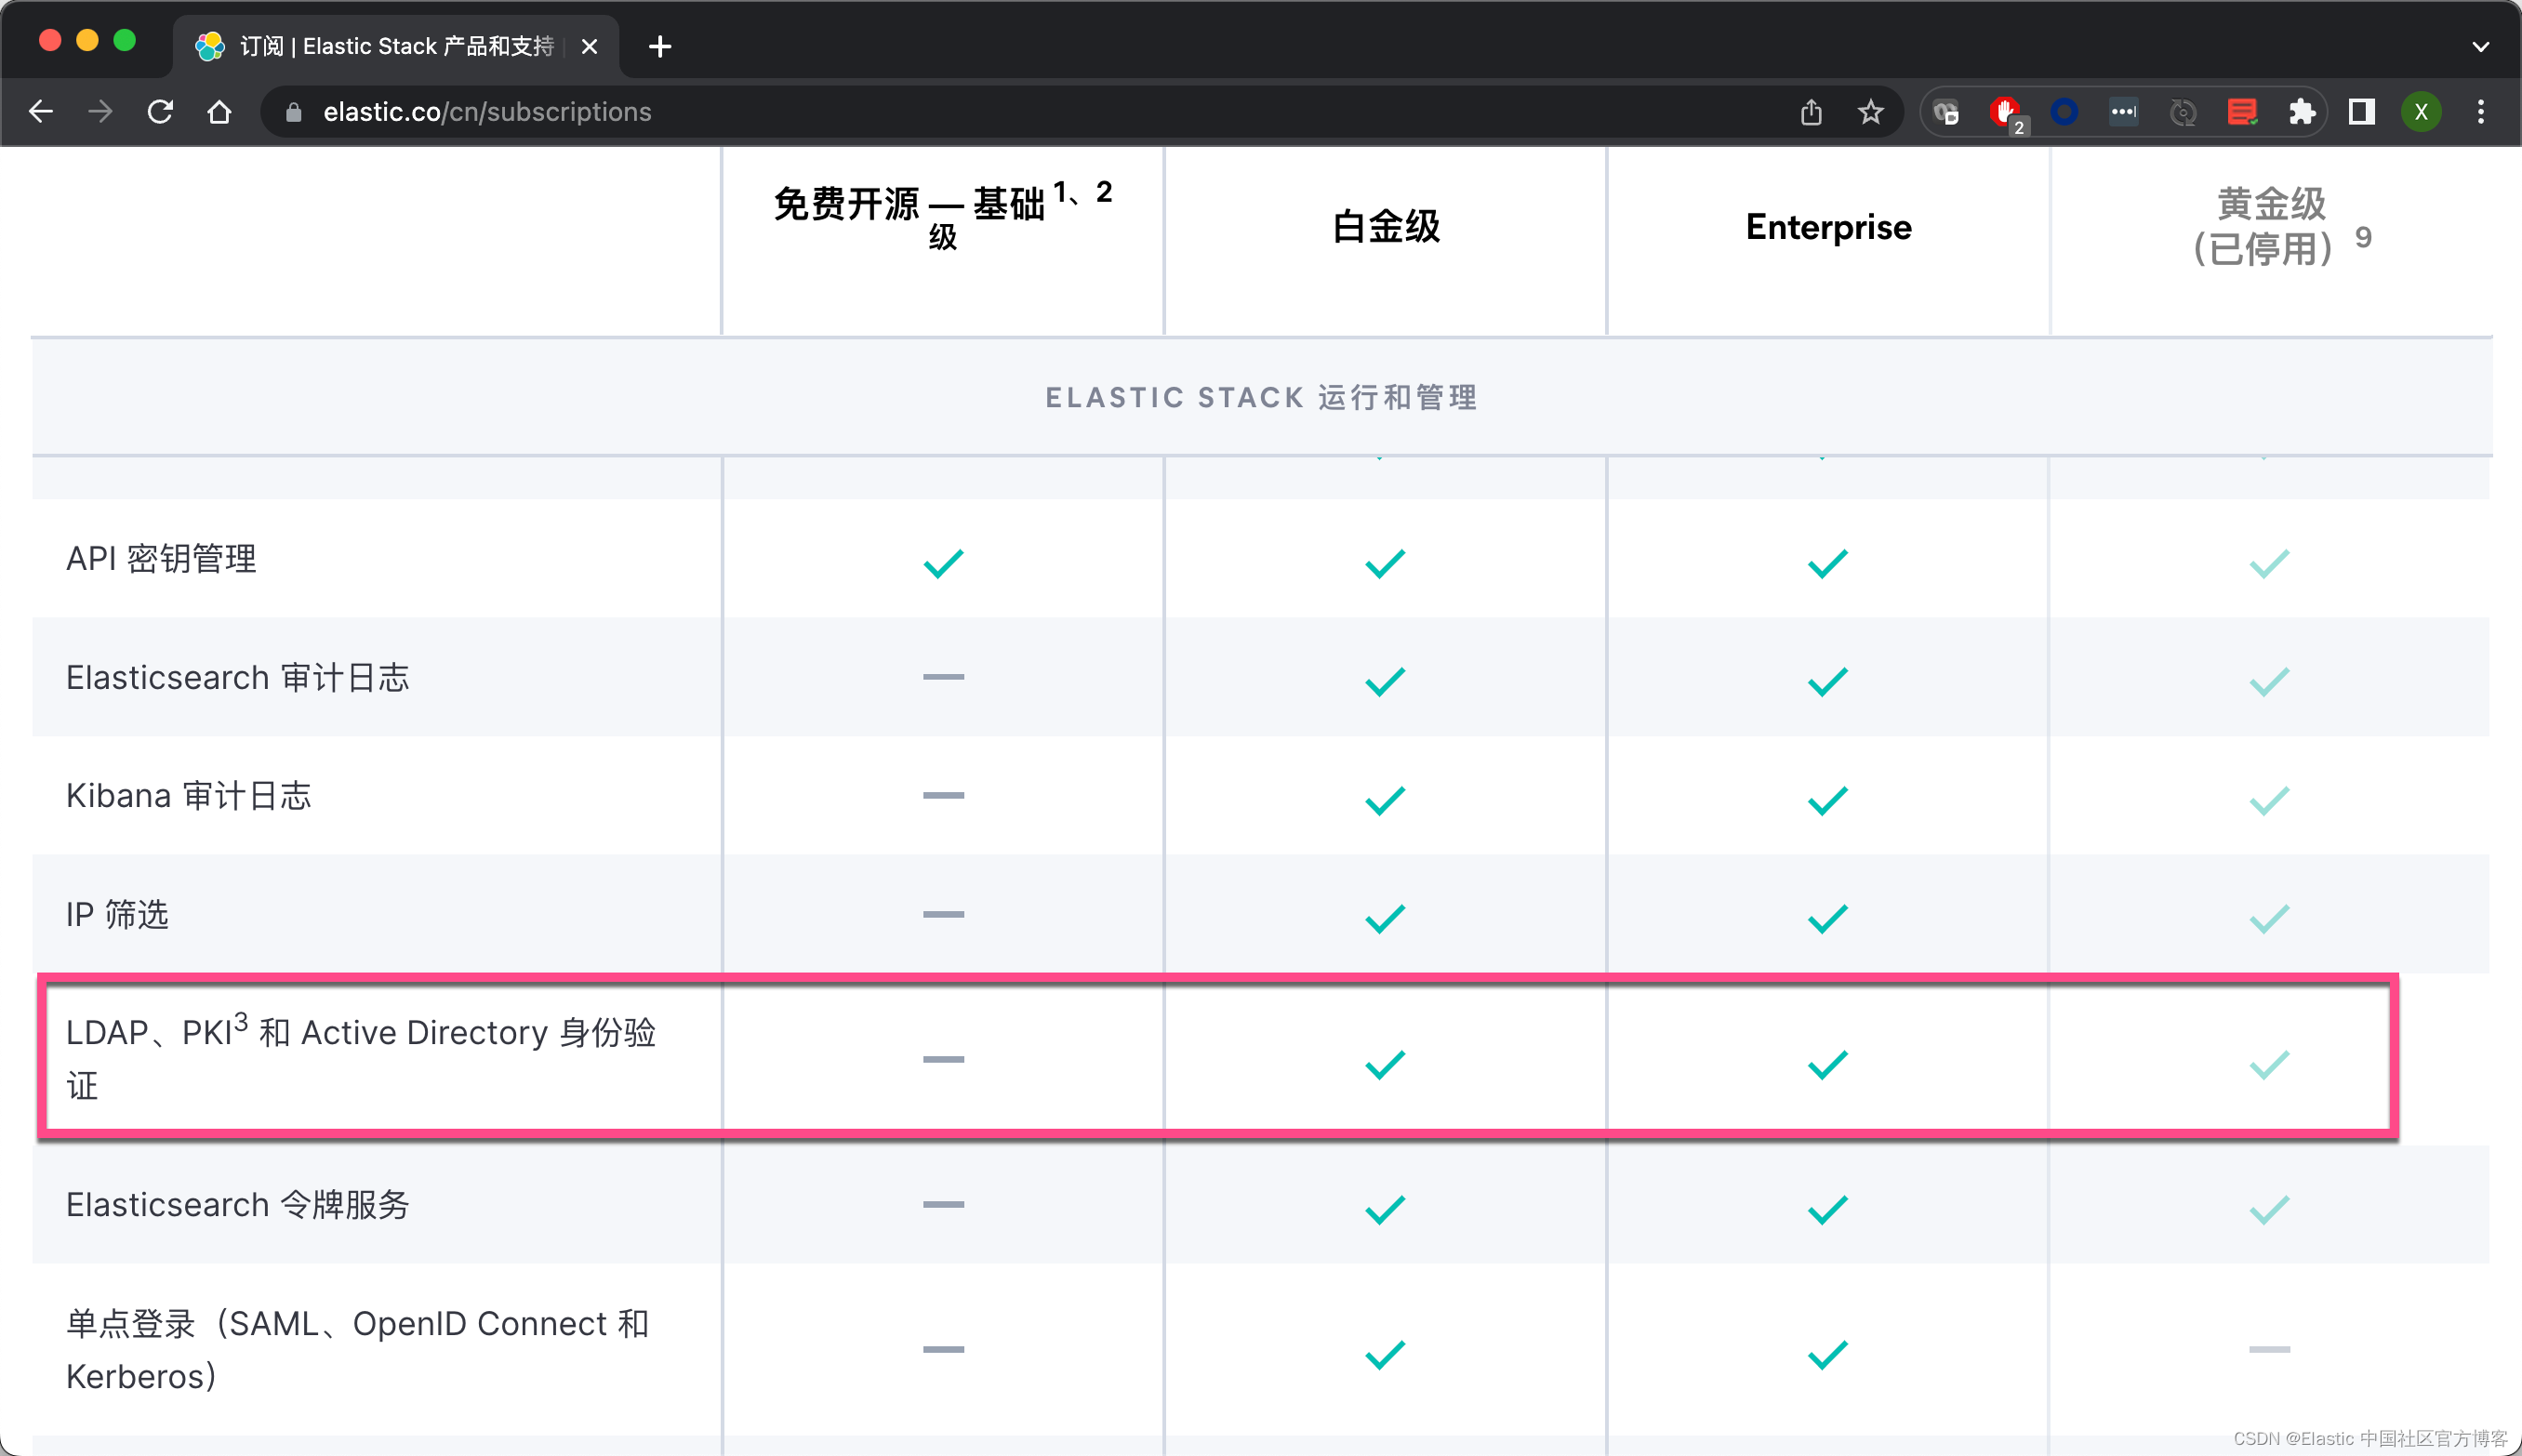Click the Enterprise column header
The image size is (2522, 1456).
coord(1828,227)
